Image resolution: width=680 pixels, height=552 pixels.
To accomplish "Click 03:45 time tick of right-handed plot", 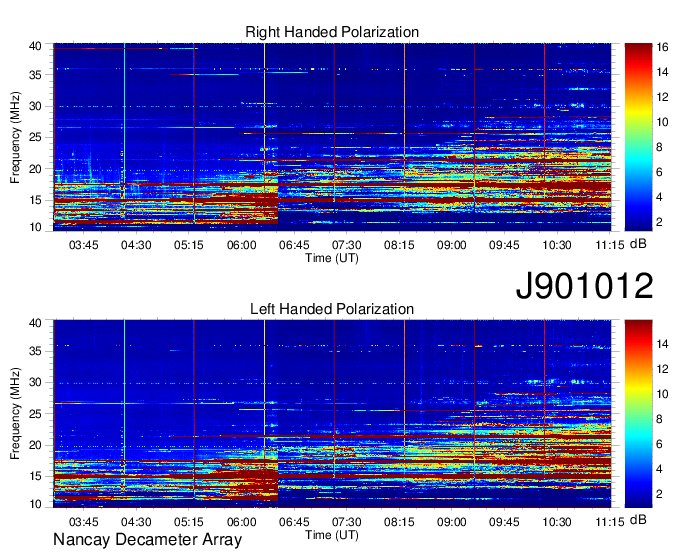I will 84,245.
